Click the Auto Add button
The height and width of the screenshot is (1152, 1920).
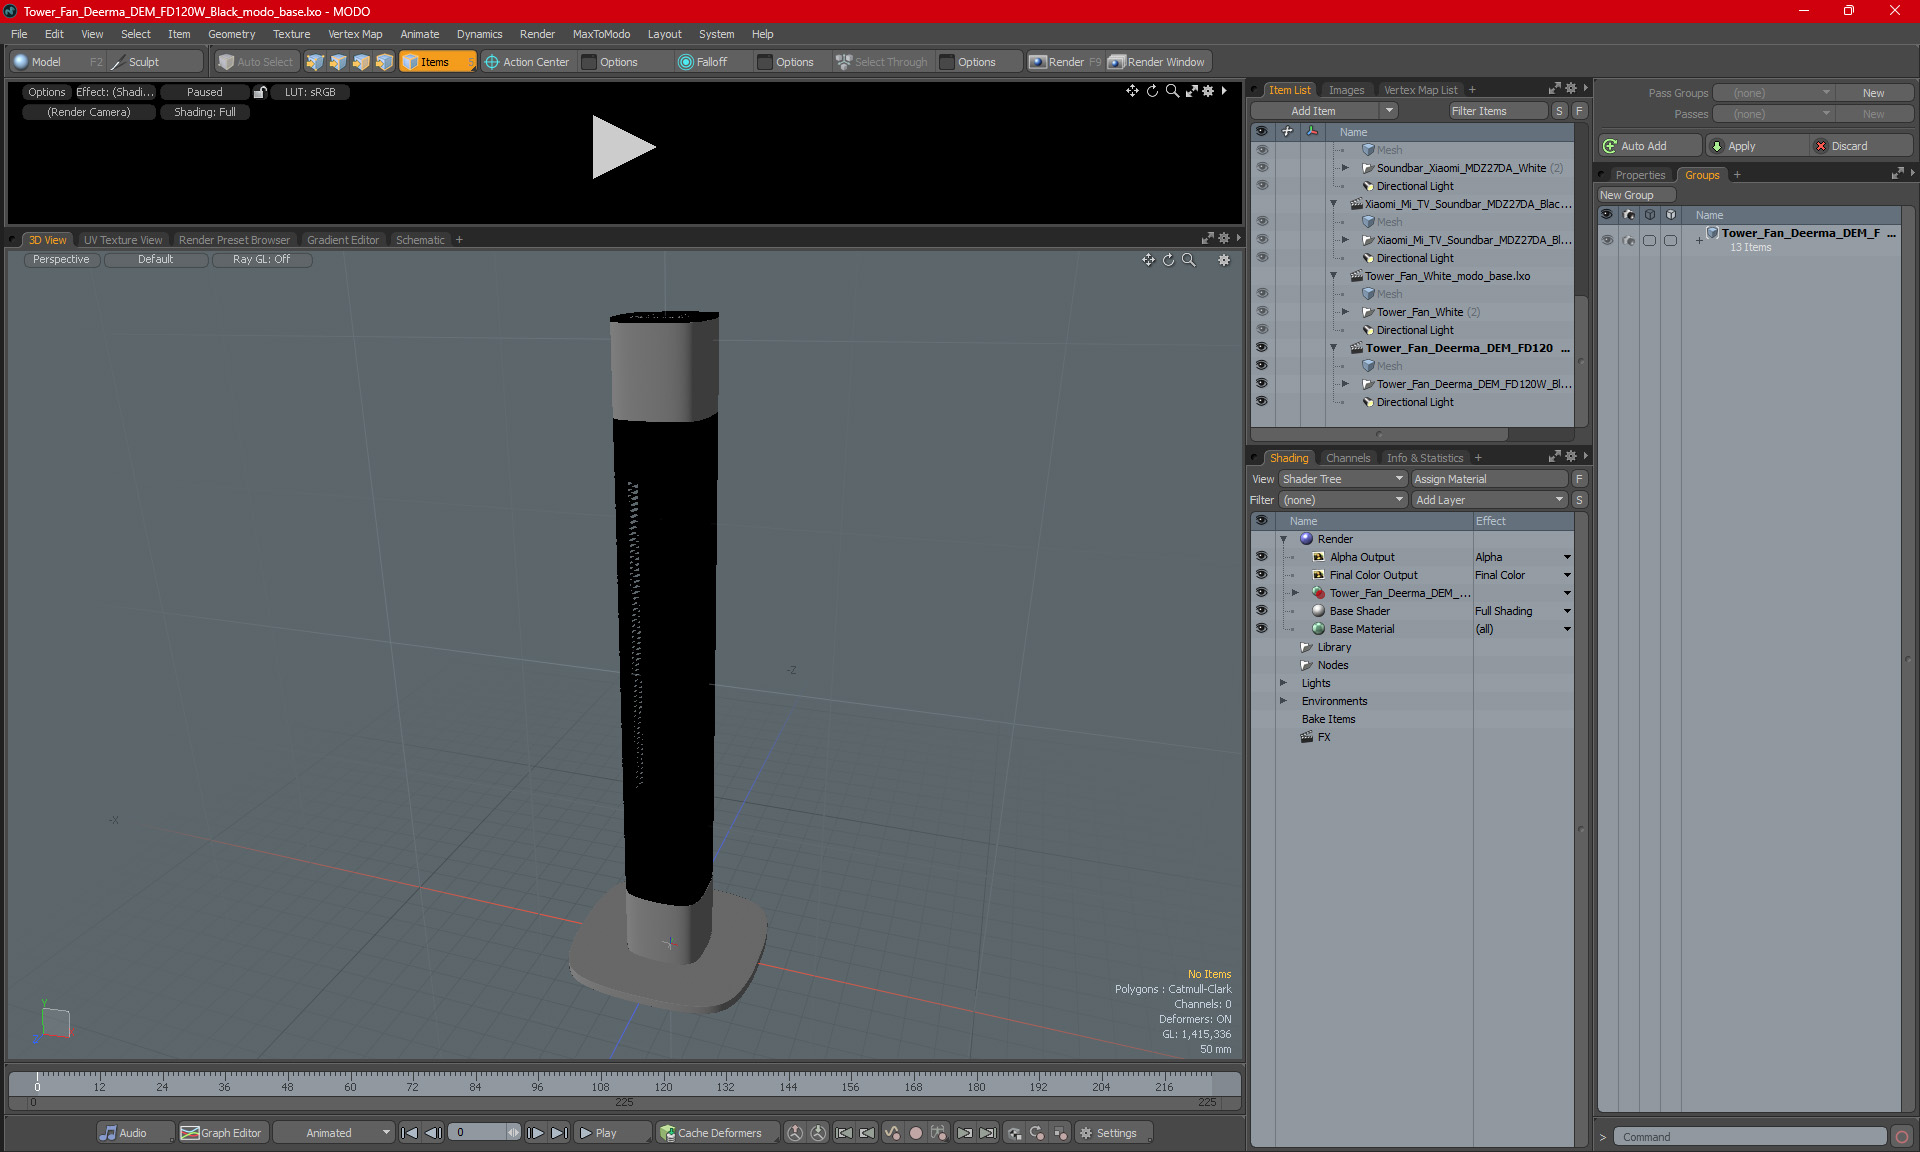point(1650,146)
